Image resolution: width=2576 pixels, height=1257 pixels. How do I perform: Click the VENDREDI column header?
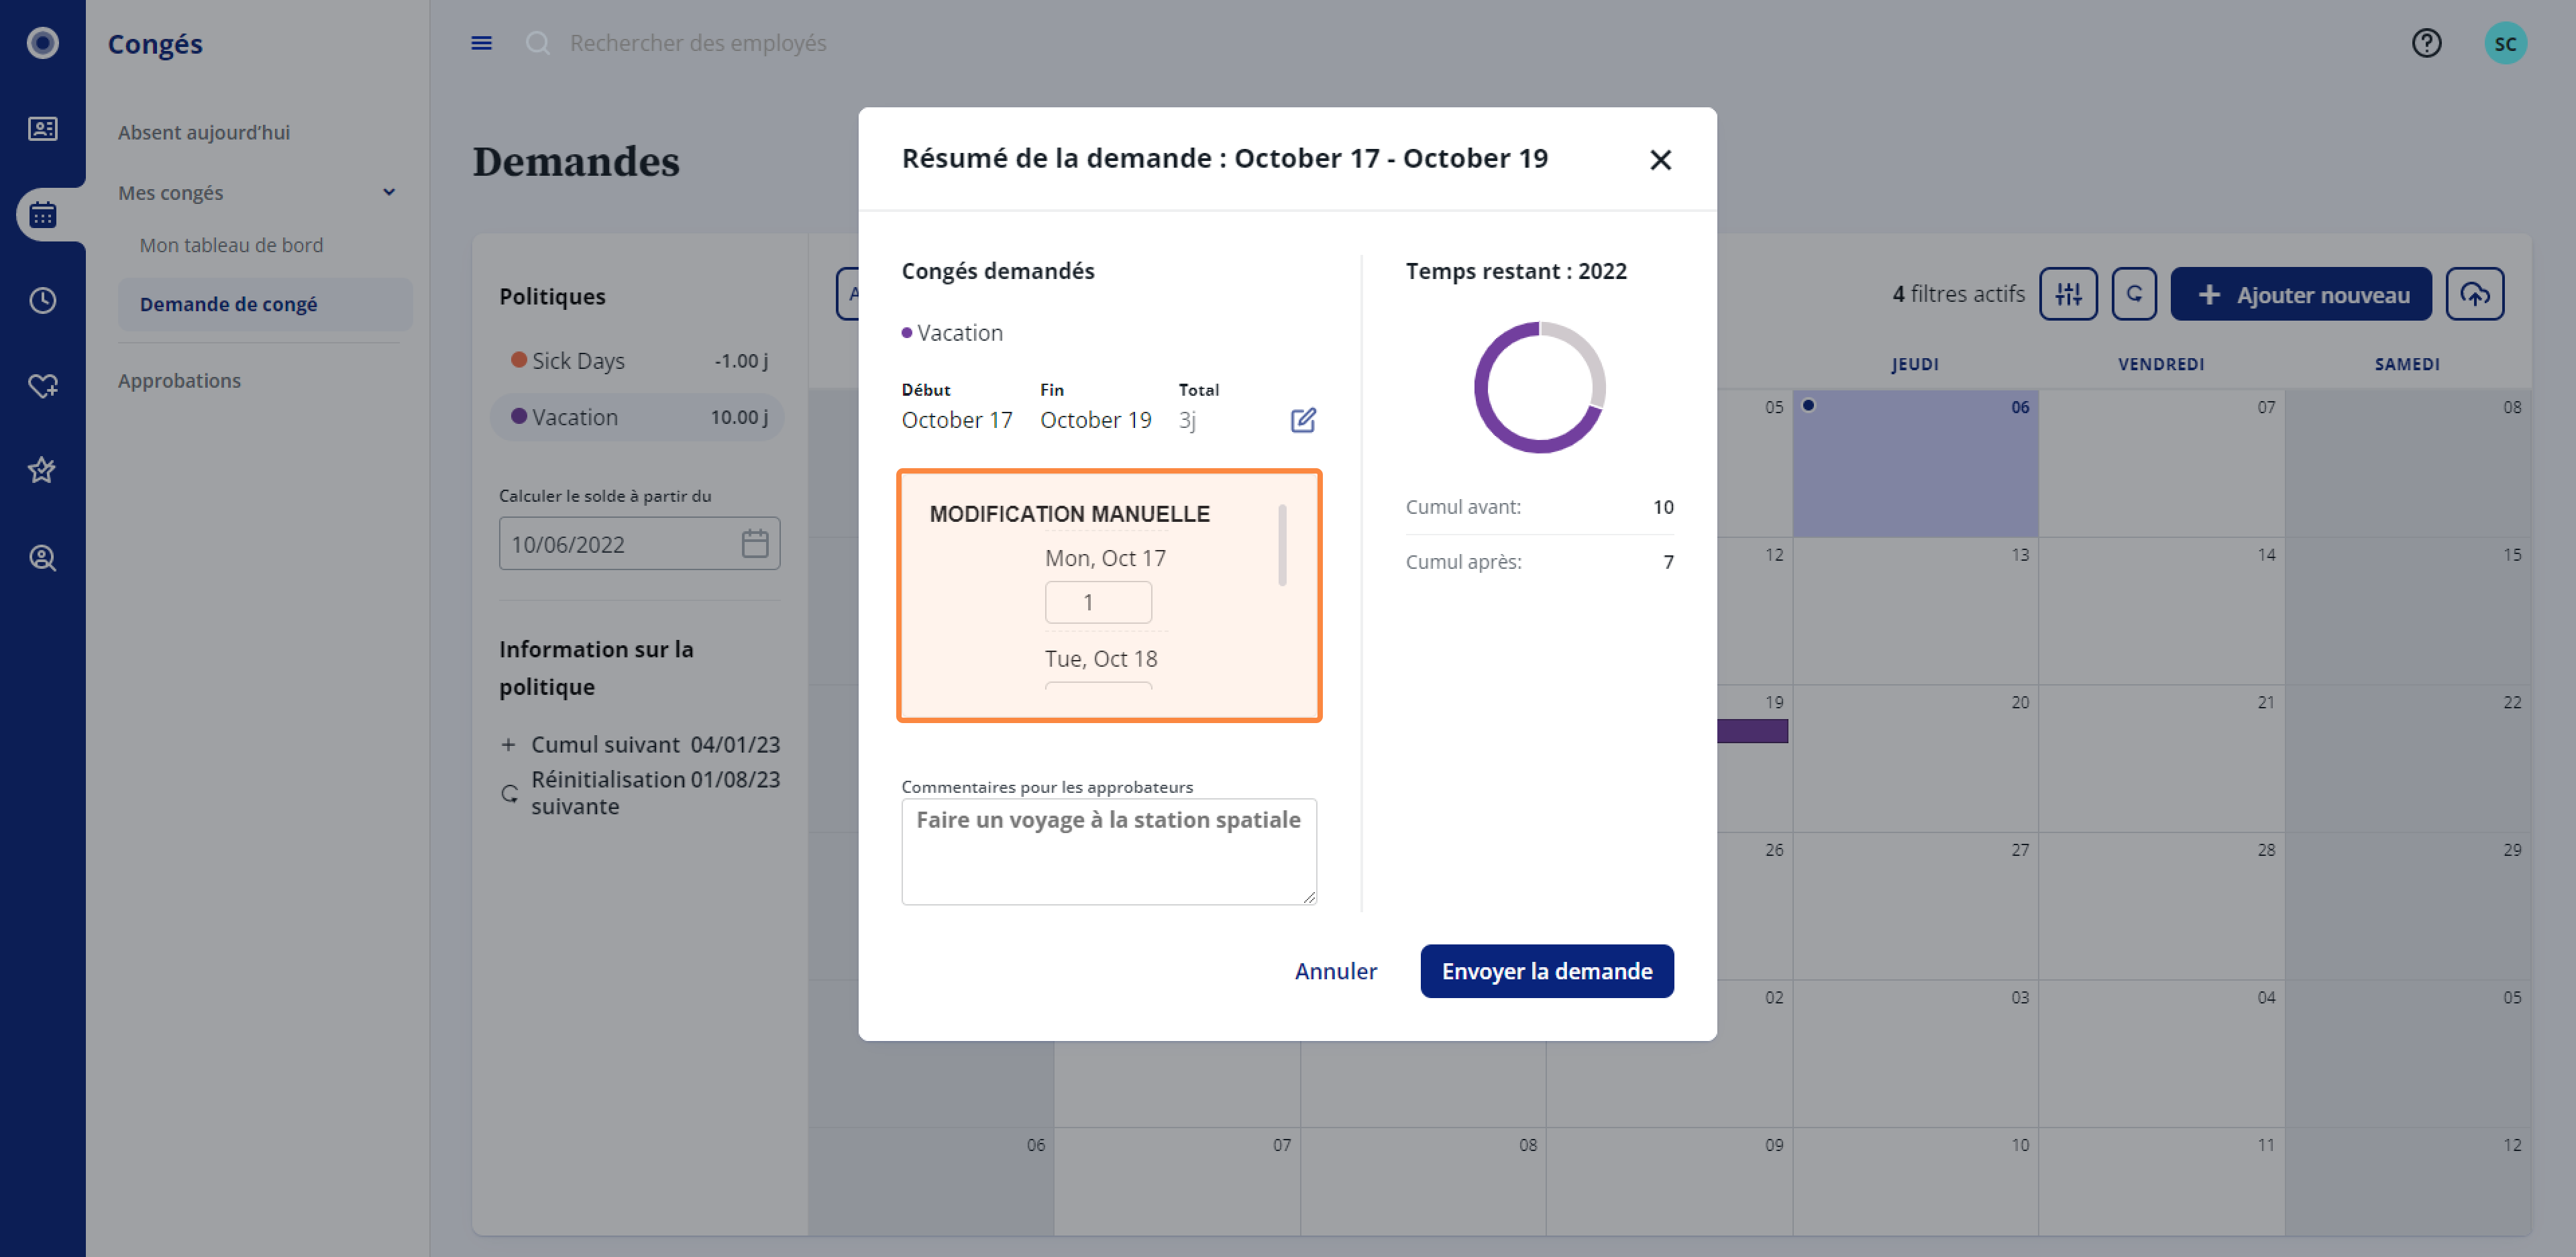(2161, 364)
